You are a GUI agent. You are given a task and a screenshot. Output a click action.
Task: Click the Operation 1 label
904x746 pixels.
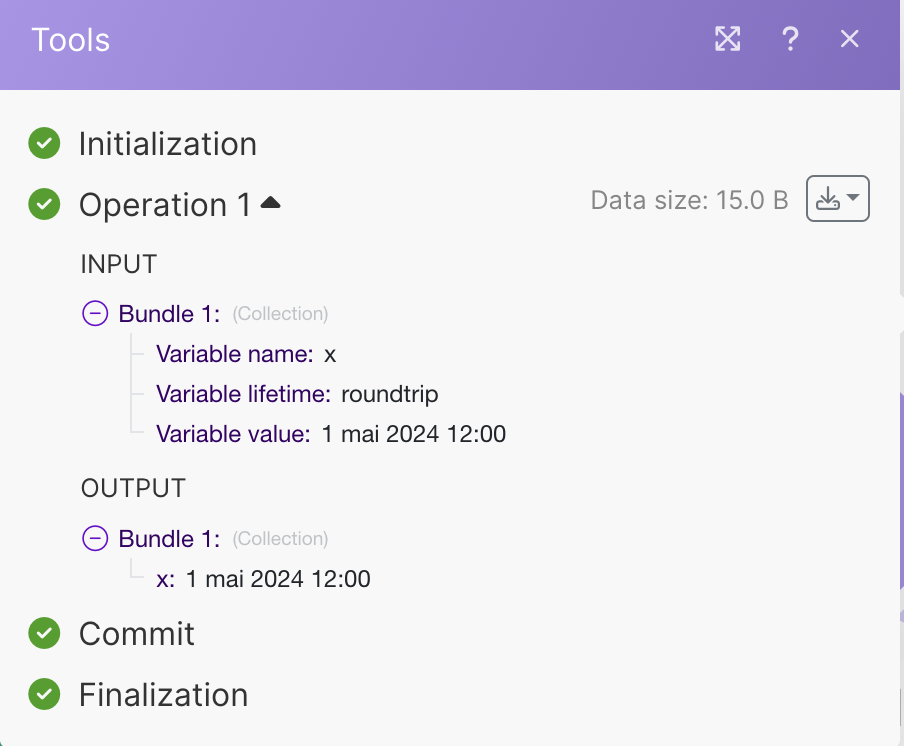165,205
